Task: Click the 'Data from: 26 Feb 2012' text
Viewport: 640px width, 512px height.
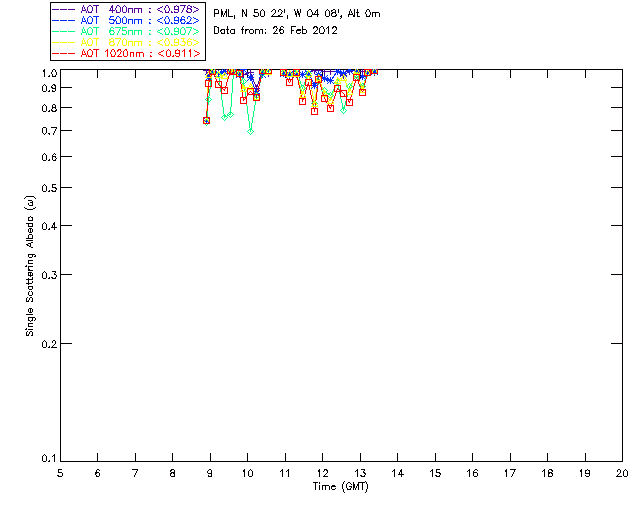Action: (x=275, y=30)
